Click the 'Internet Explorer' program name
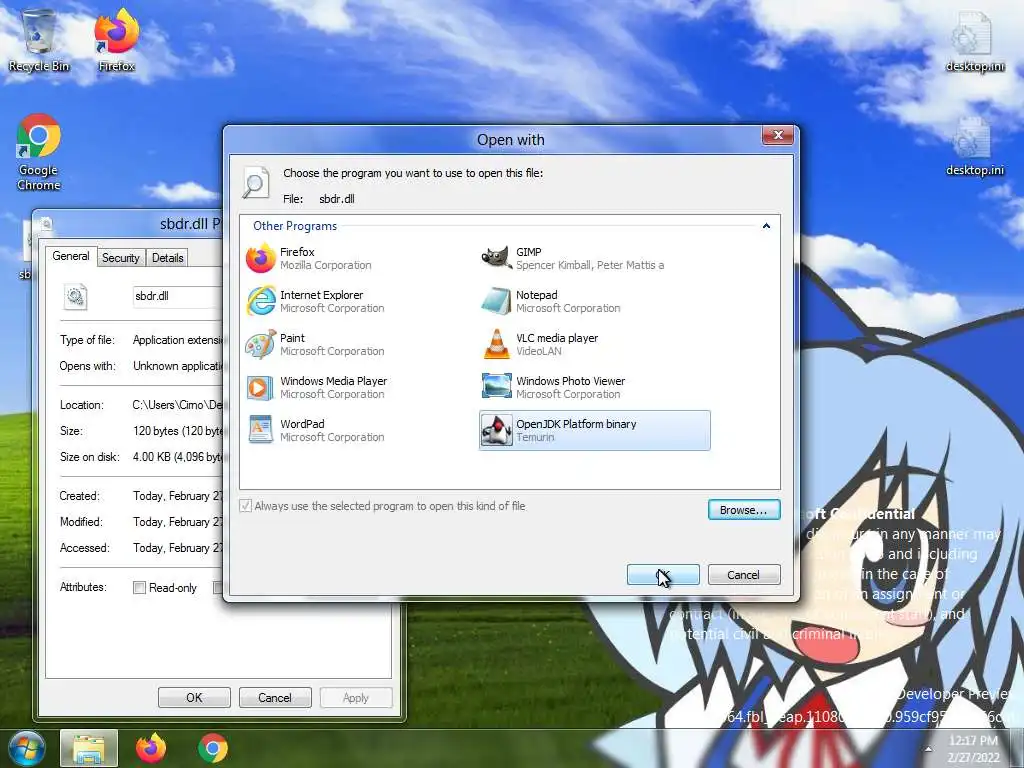 coord(321,295)
